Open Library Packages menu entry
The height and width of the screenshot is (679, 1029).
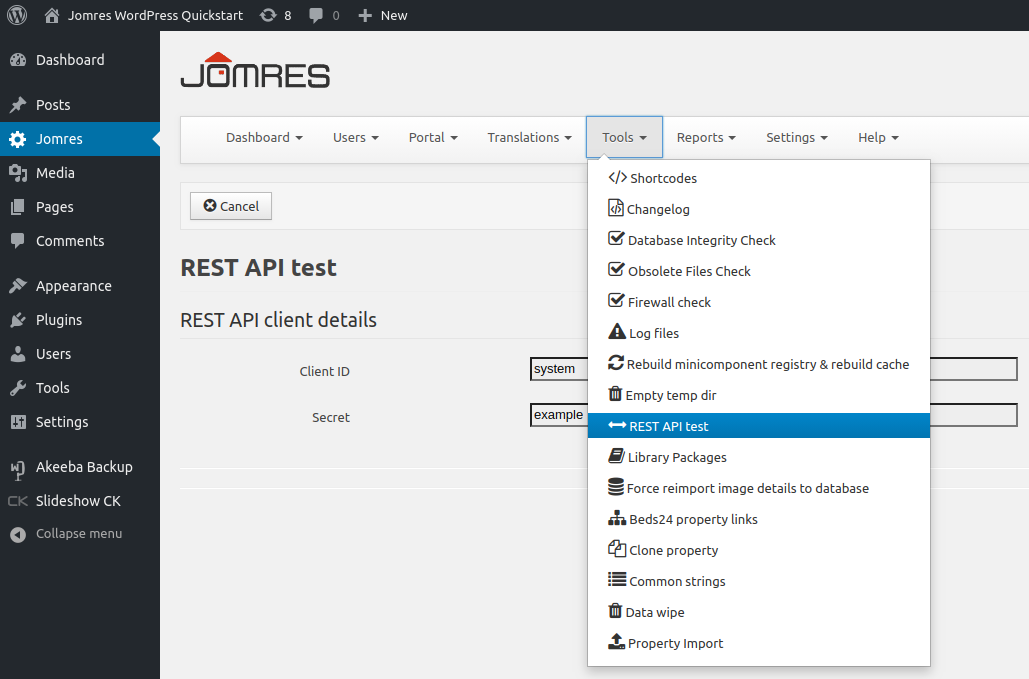[759, 457]
